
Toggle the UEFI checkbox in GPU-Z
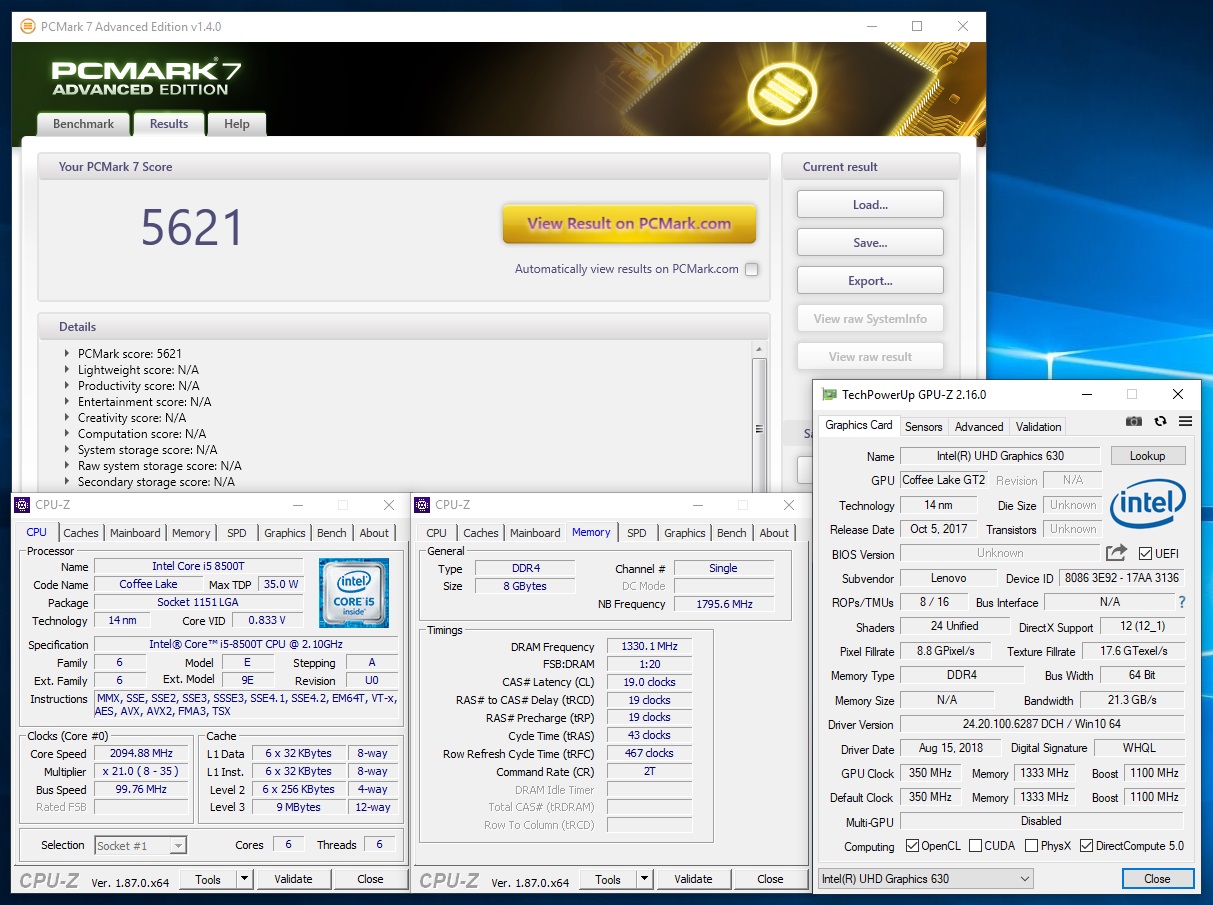pos(1145,553)
